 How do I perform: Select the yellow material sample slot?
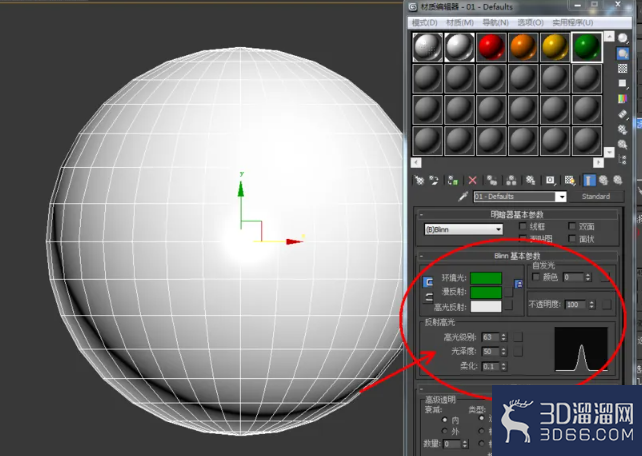[x=555, y=47]
